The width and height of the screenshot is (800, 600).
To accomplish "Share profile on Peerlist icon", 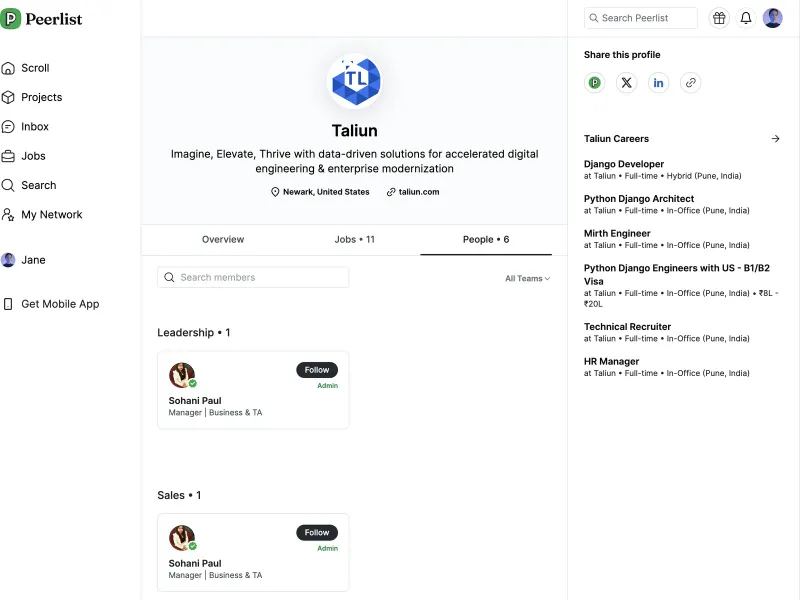I will (594, 83).
